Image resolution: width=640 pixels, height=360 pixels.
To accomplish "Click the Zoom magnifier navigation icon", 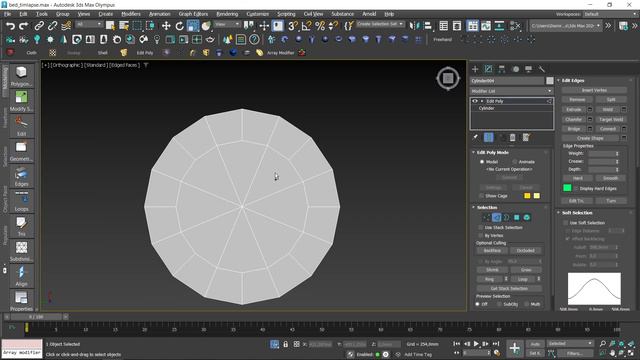I will click(603, 344).
